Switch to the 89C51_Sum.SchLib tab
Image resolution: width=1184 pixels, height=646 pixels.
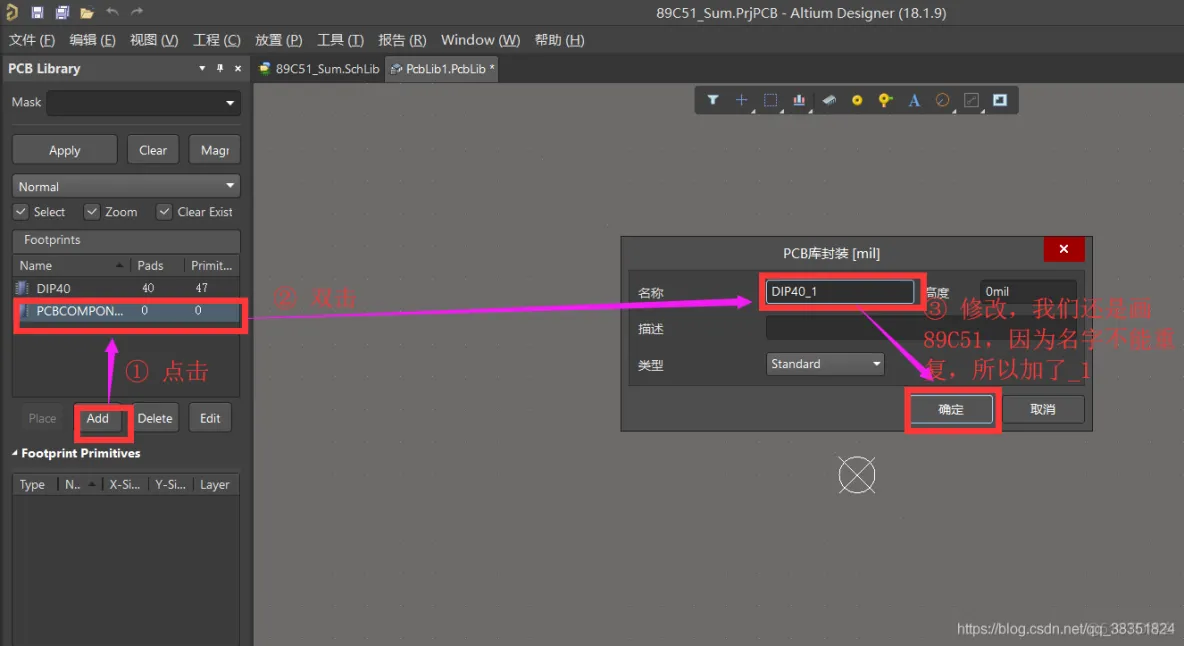319,69
